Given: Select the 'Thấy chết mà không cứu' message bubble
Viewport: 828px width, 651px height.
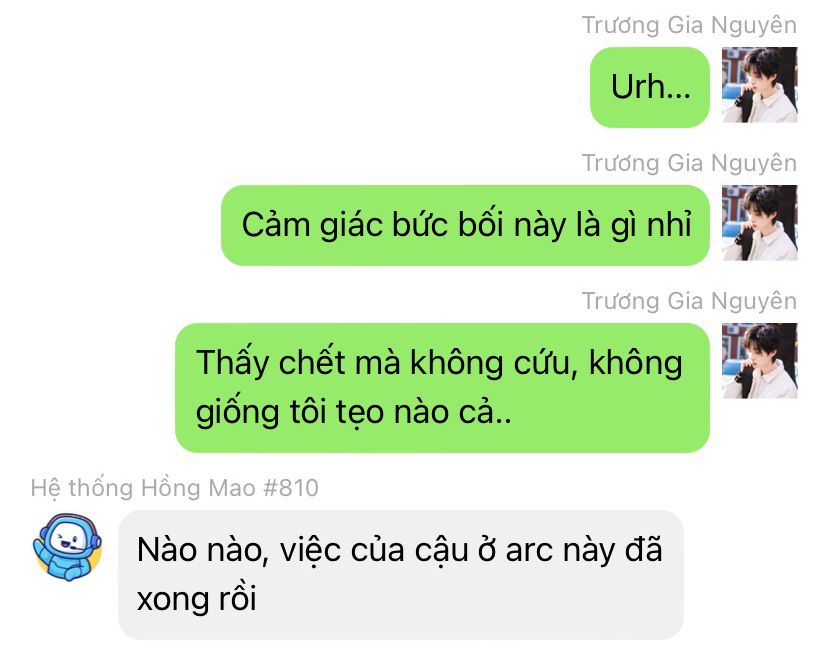Looking at the screenshot, I should (442, 388).
